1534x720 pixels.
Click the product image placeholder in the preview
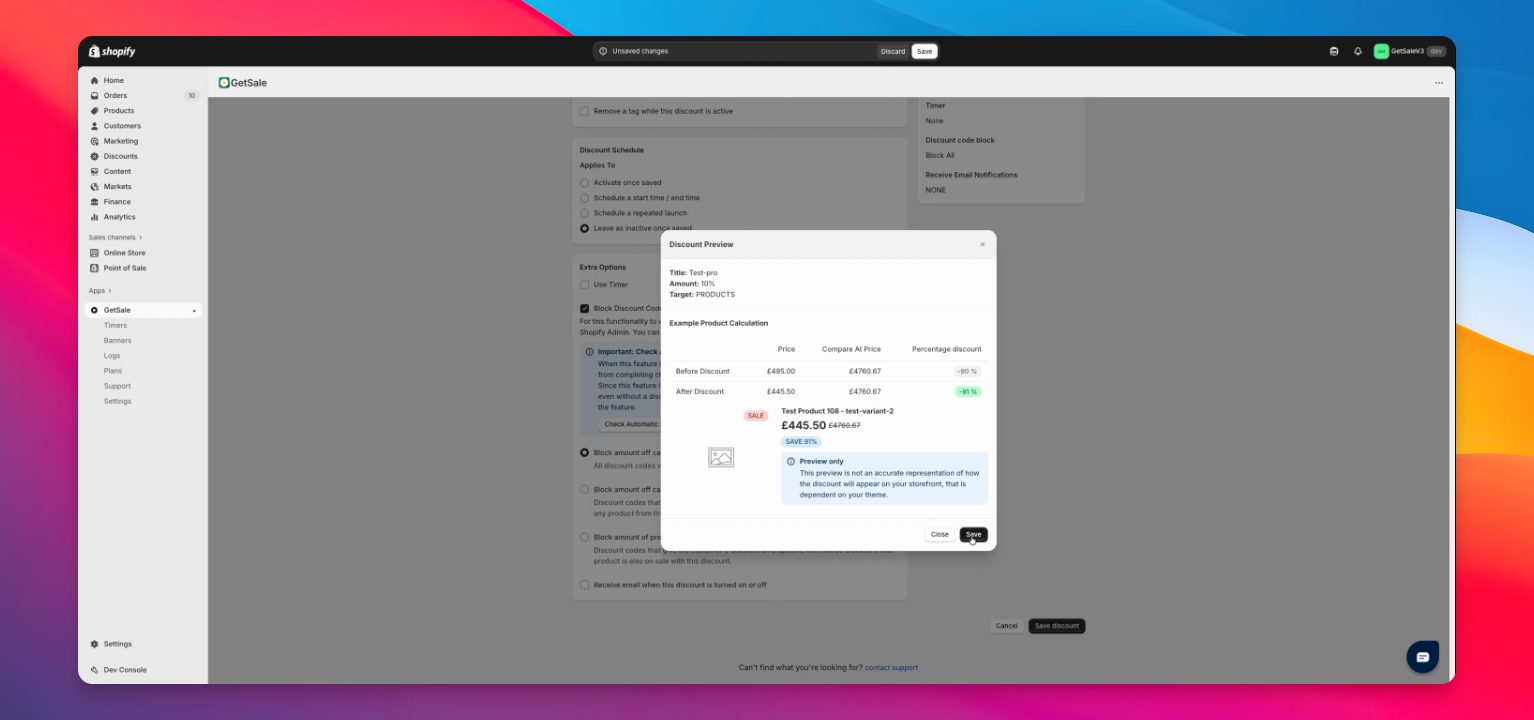coord(721,457)
